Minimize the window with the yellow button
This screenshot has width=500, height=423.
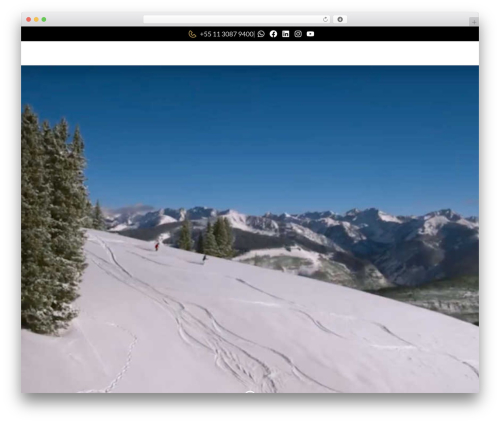[36, 19]
